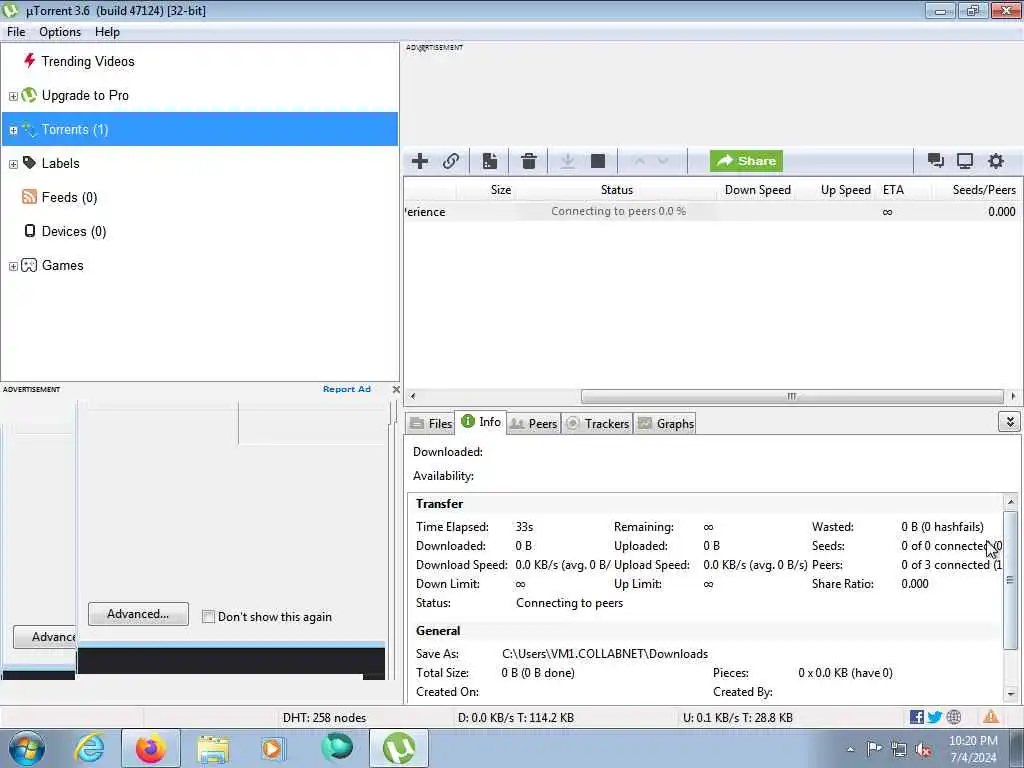Sort by Seeds/Peers column header
Viewport: 1024px width, 768px height.
point(984,190)
